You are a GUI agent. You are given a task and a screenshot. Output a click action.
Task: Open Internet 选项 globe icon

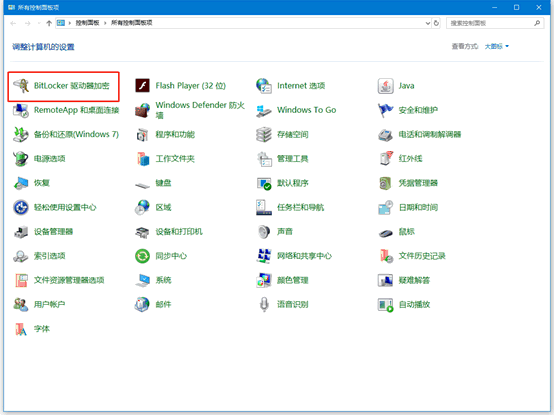[264, 86]
